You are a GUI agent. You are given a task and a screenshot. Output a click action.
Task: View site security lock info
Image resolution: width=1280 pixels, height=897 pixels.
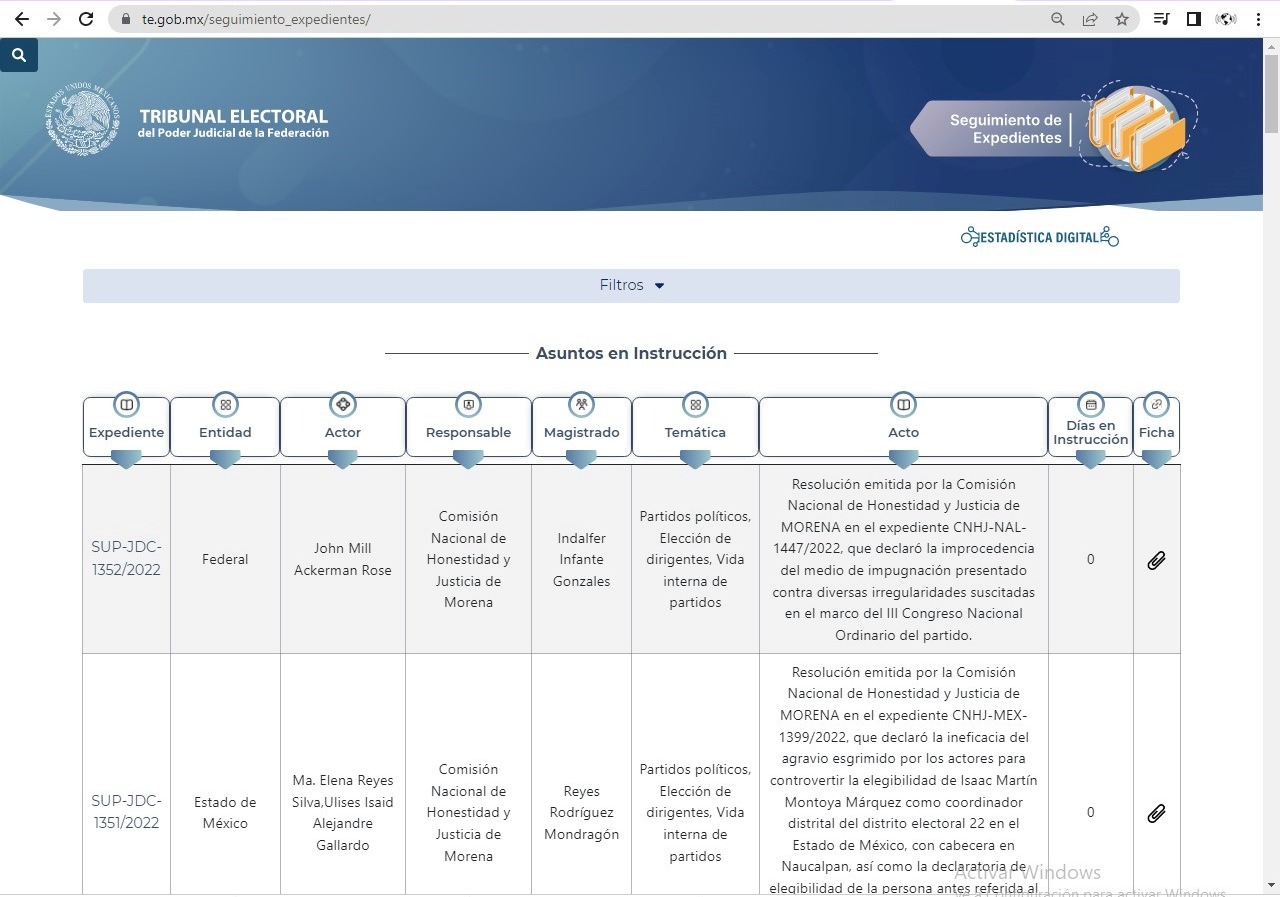125,19
